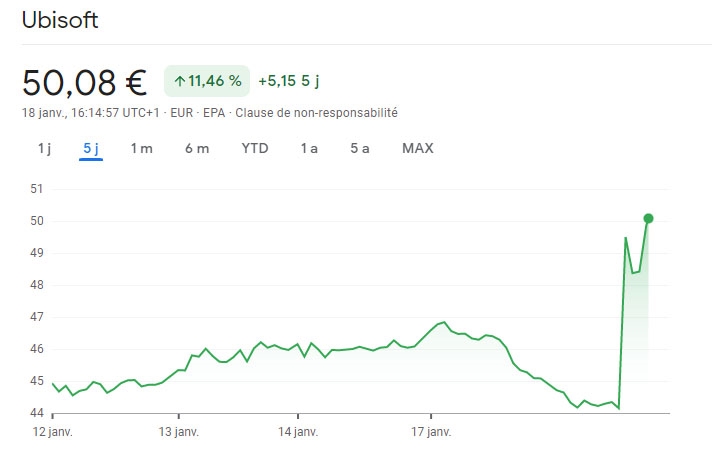Click the 51 value on the price axis

tap(37, 188)
